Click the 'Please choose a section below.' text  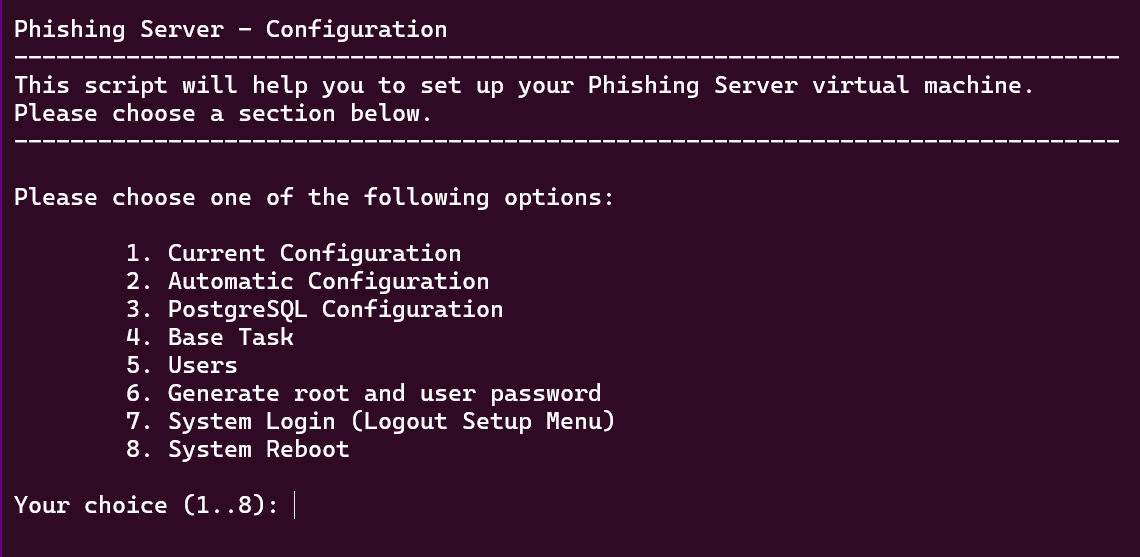223,113
